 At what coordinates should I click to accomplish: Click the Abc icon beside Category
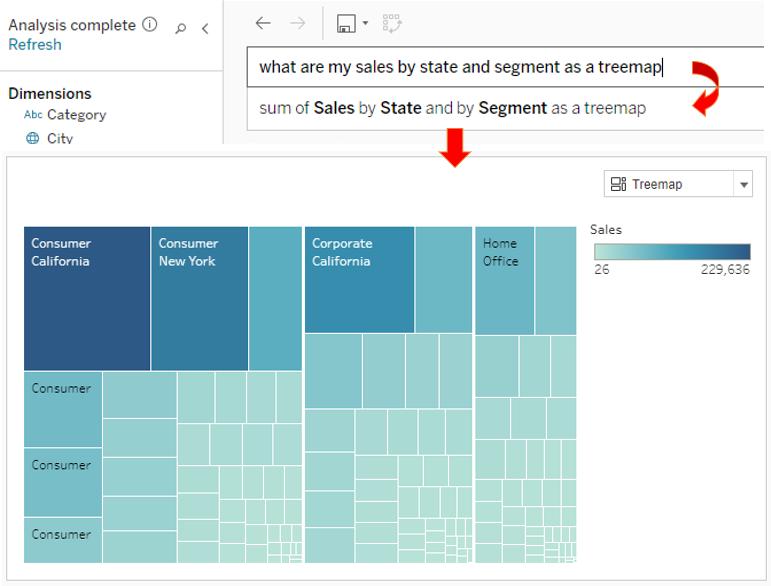pos(33,115)
